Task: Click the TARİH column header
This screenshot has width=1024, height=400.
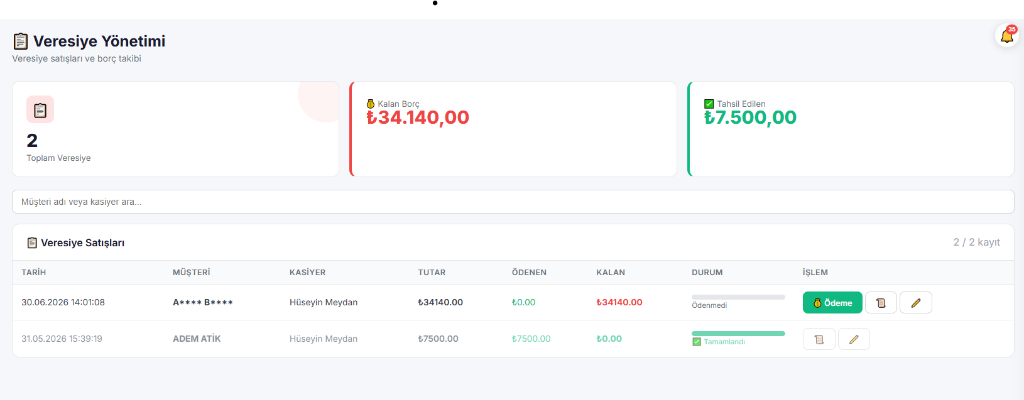Action: (x=34, y=272)
